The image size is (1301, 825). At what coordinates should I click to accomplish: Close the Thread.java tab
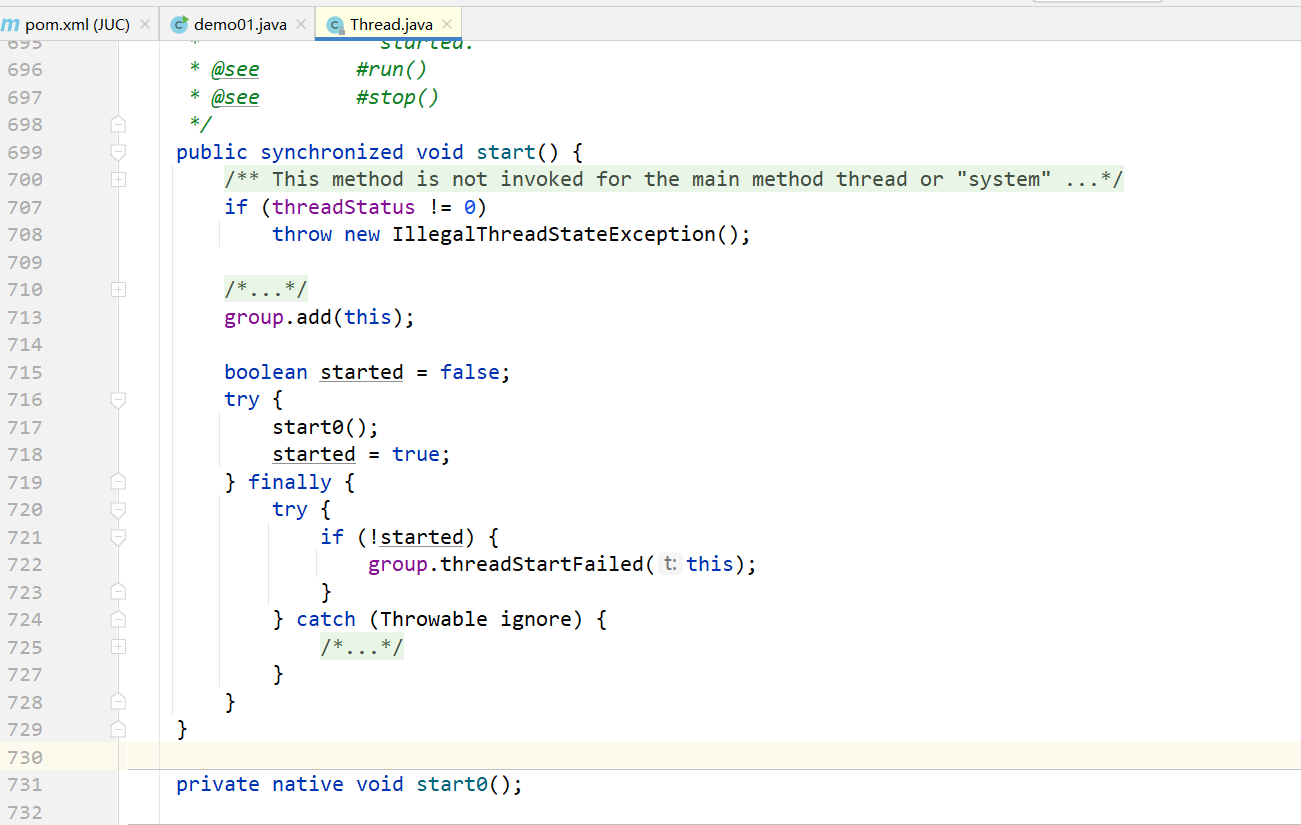click(x=447, y=24)
